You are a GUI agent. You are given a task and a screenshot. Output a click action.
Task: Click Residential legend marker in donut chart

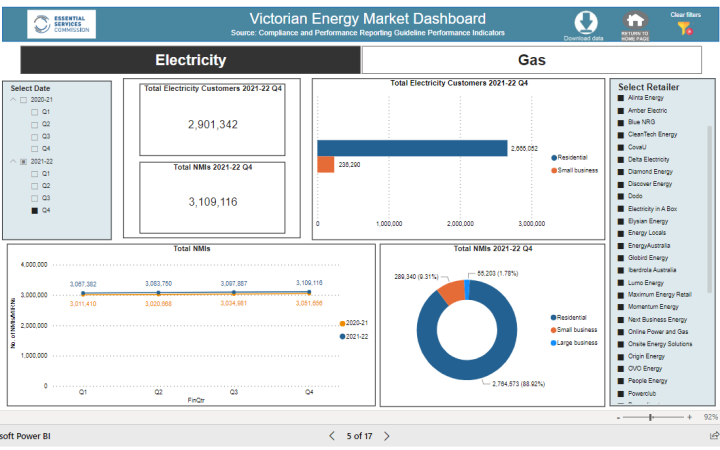(x=553, y=318)
